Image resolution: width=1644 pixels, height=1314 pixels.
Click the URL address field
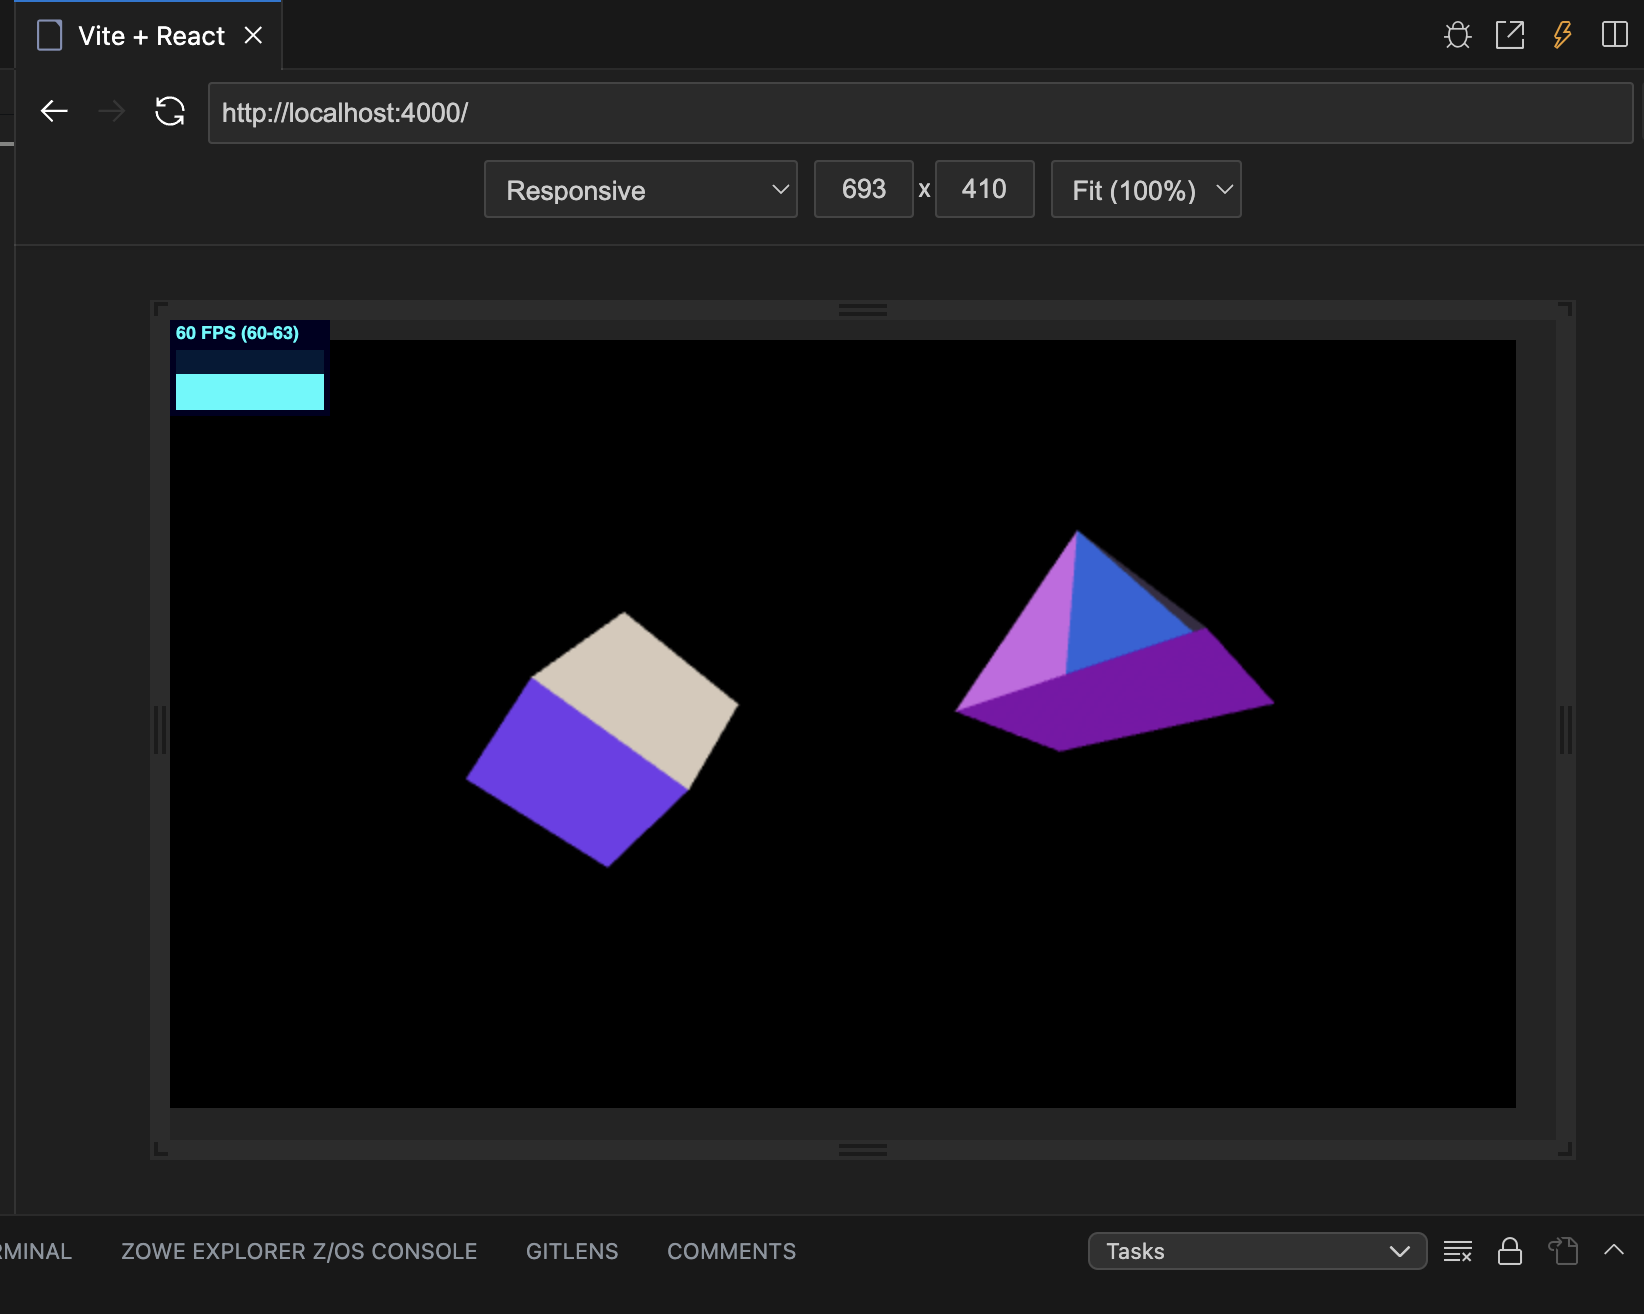pos(920,113)
